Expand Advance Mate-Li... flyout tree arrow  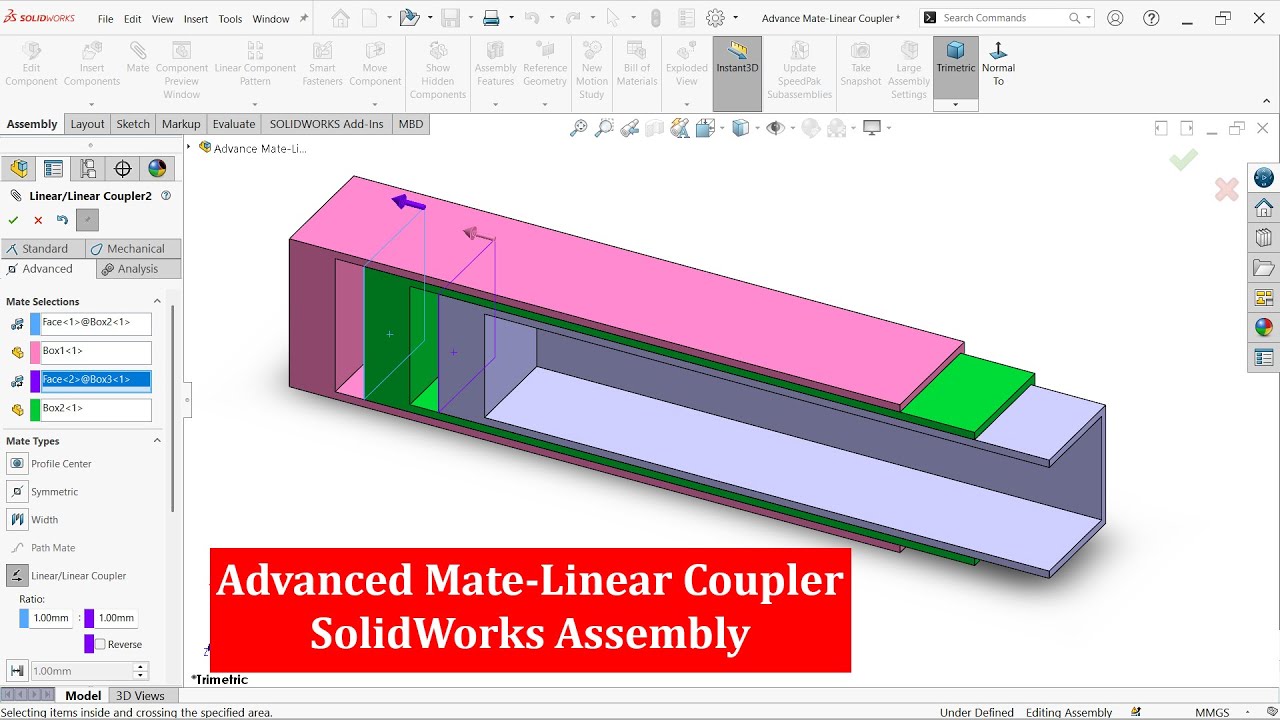coord(188,147)
